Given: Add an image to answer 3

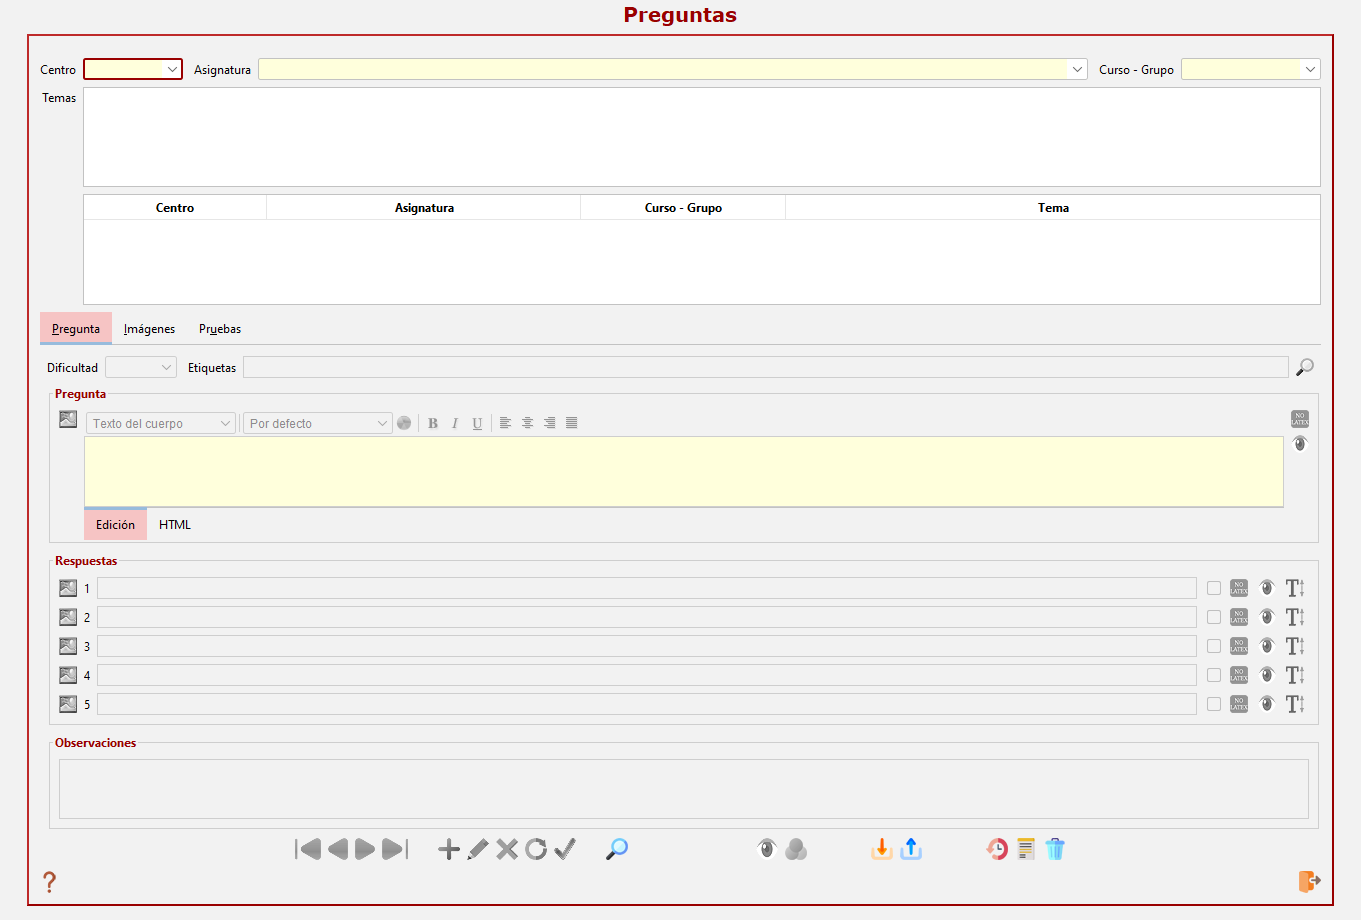Looking at the screenshot, I should pos(68,646).
